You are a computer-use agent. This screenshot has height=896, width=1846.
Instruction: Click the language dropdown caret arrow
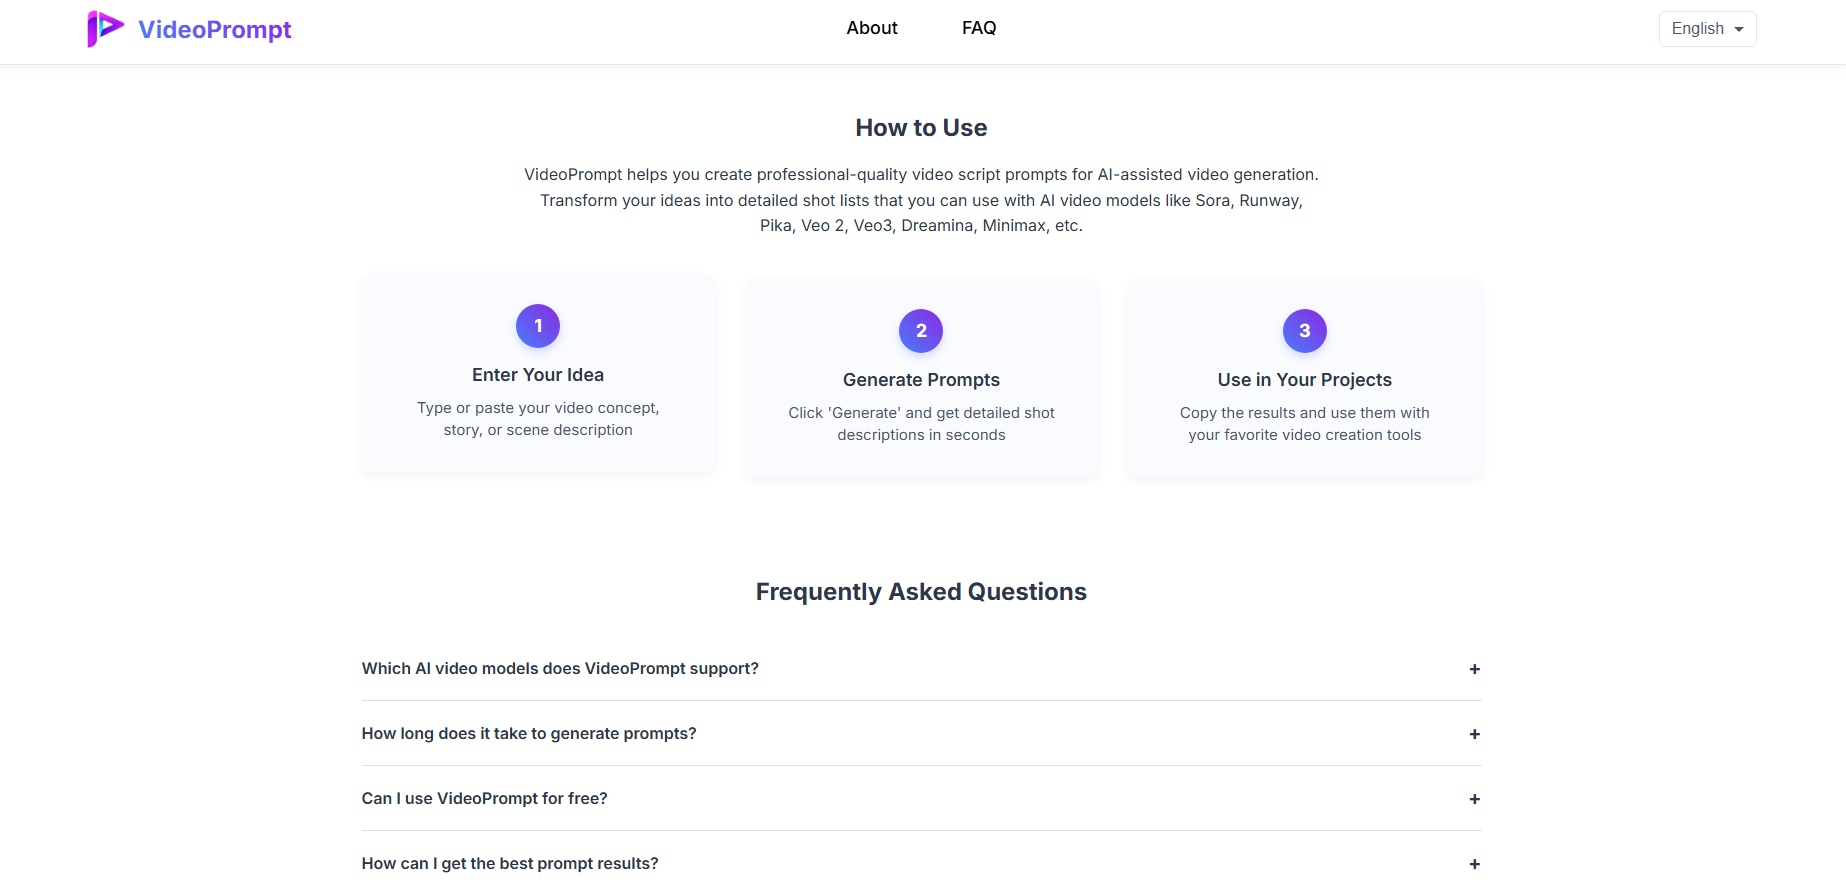[1739, 30]
